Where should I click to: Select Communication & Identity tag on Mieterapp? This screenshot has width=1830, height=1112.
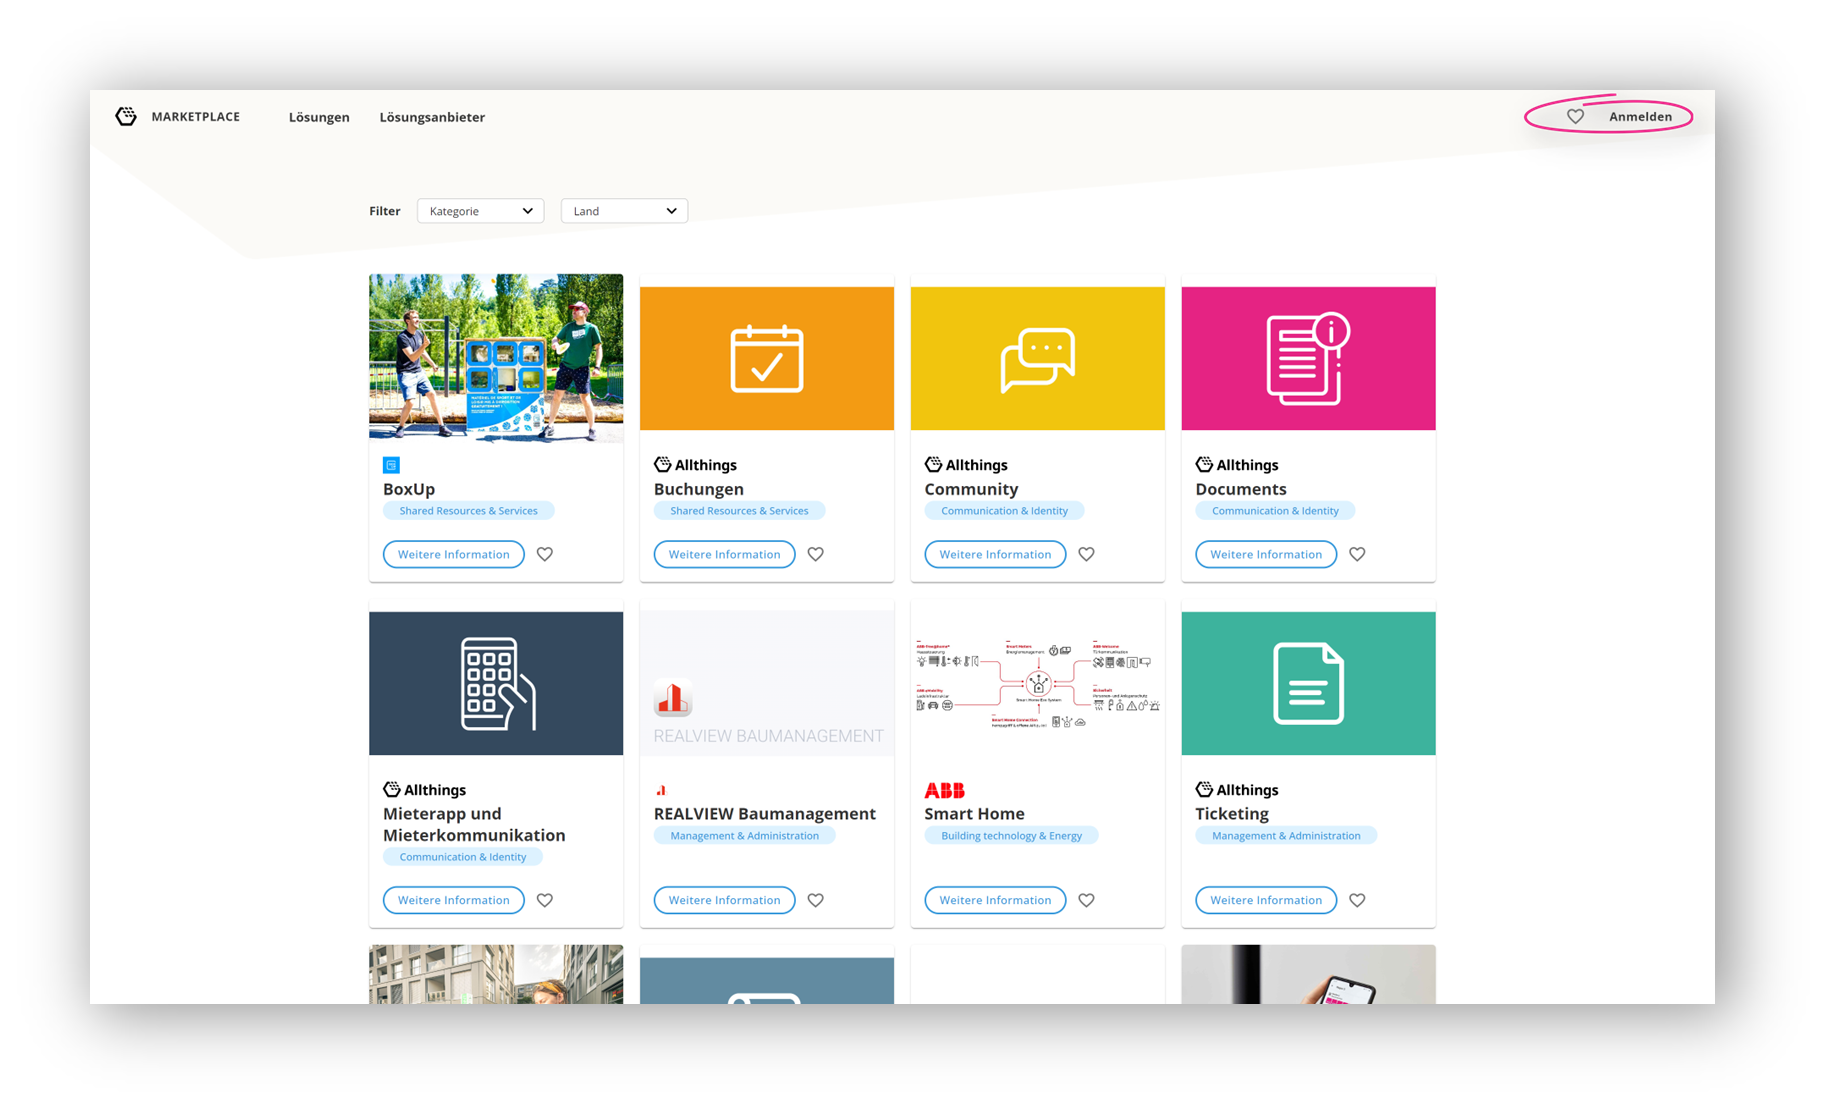click(x=462, y=857)
